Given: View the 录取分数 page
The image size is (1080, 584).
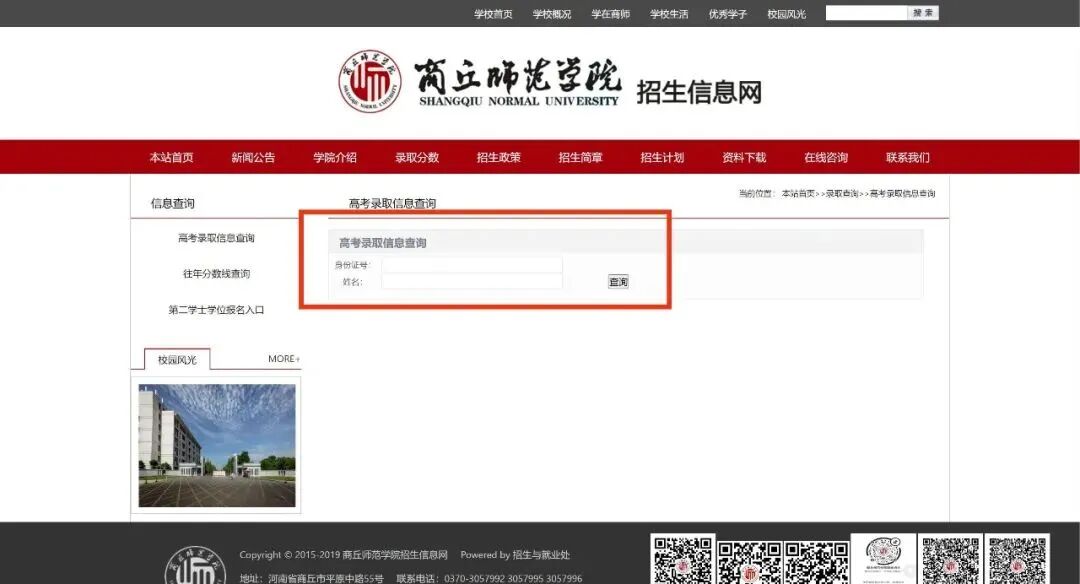Looking at the screenshot, I should pos(417,157).
